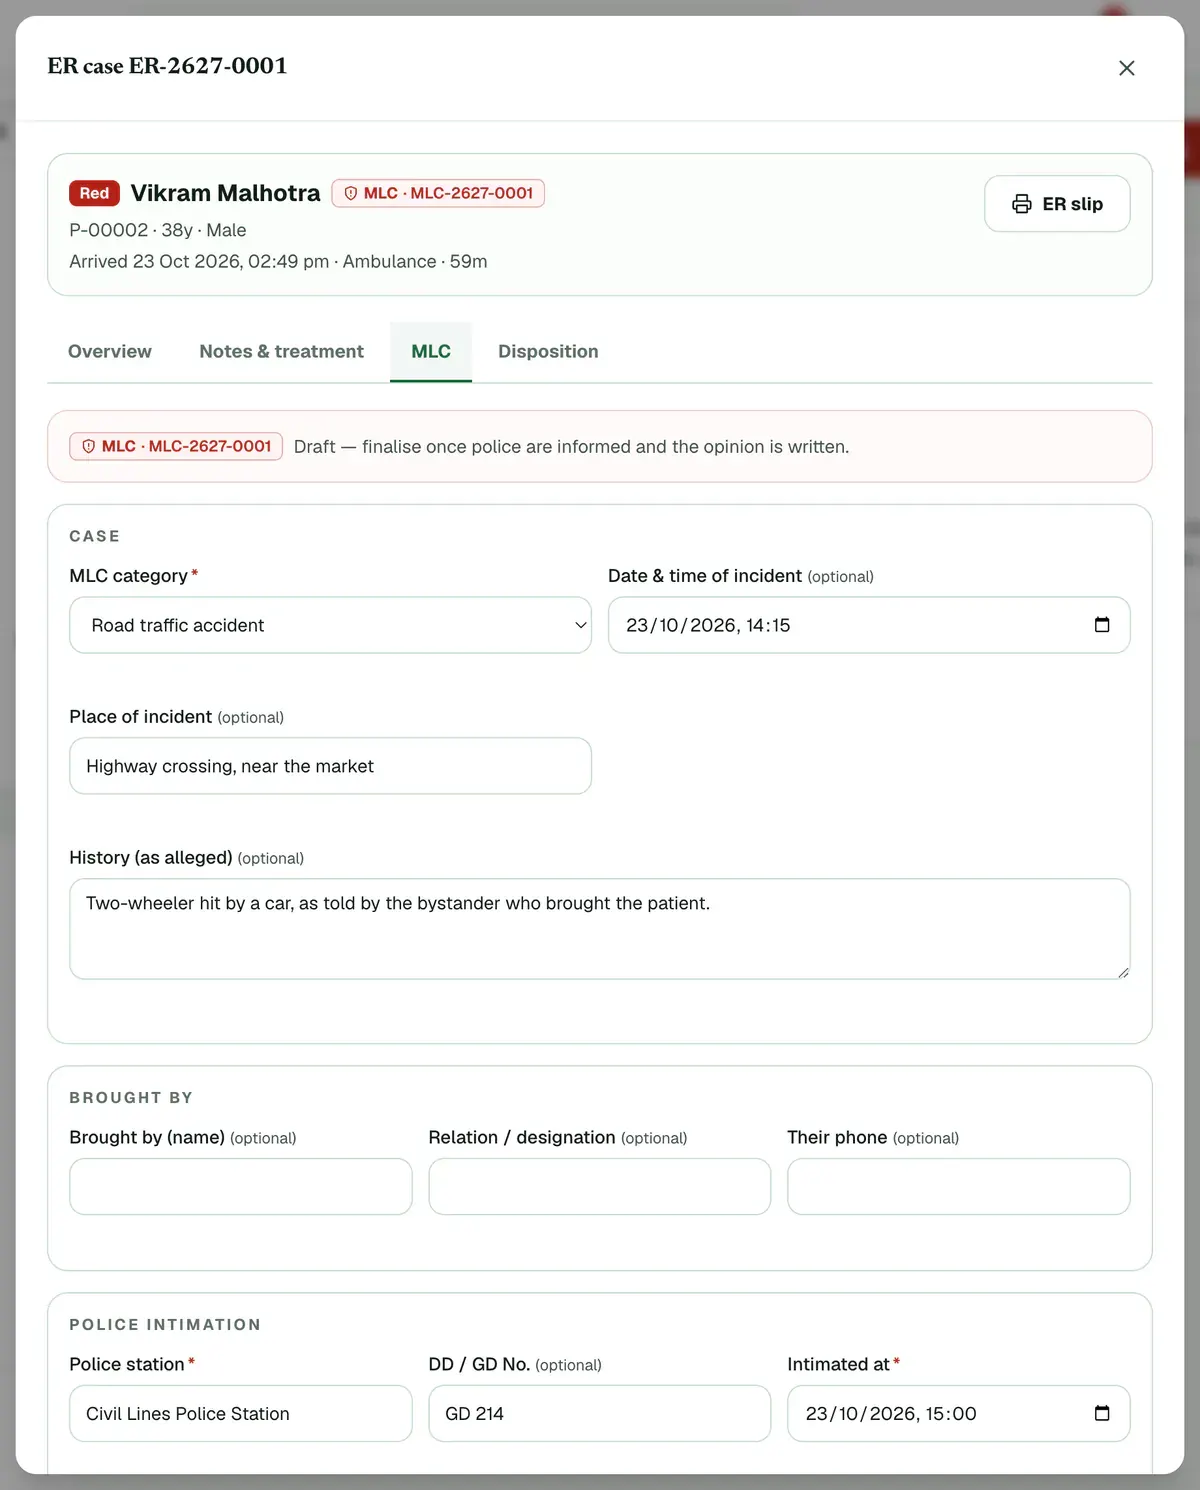Click the MLC-2627-0001 badge beside patient name
Viewport: 1200px width, 1490px height.
(438, 193)
